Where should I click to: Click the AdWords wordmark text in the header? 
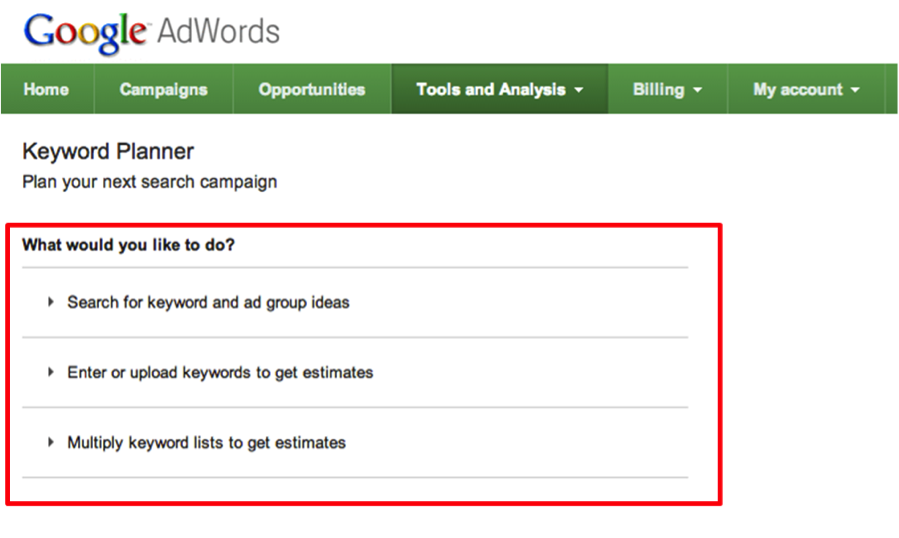pos(220,31)
